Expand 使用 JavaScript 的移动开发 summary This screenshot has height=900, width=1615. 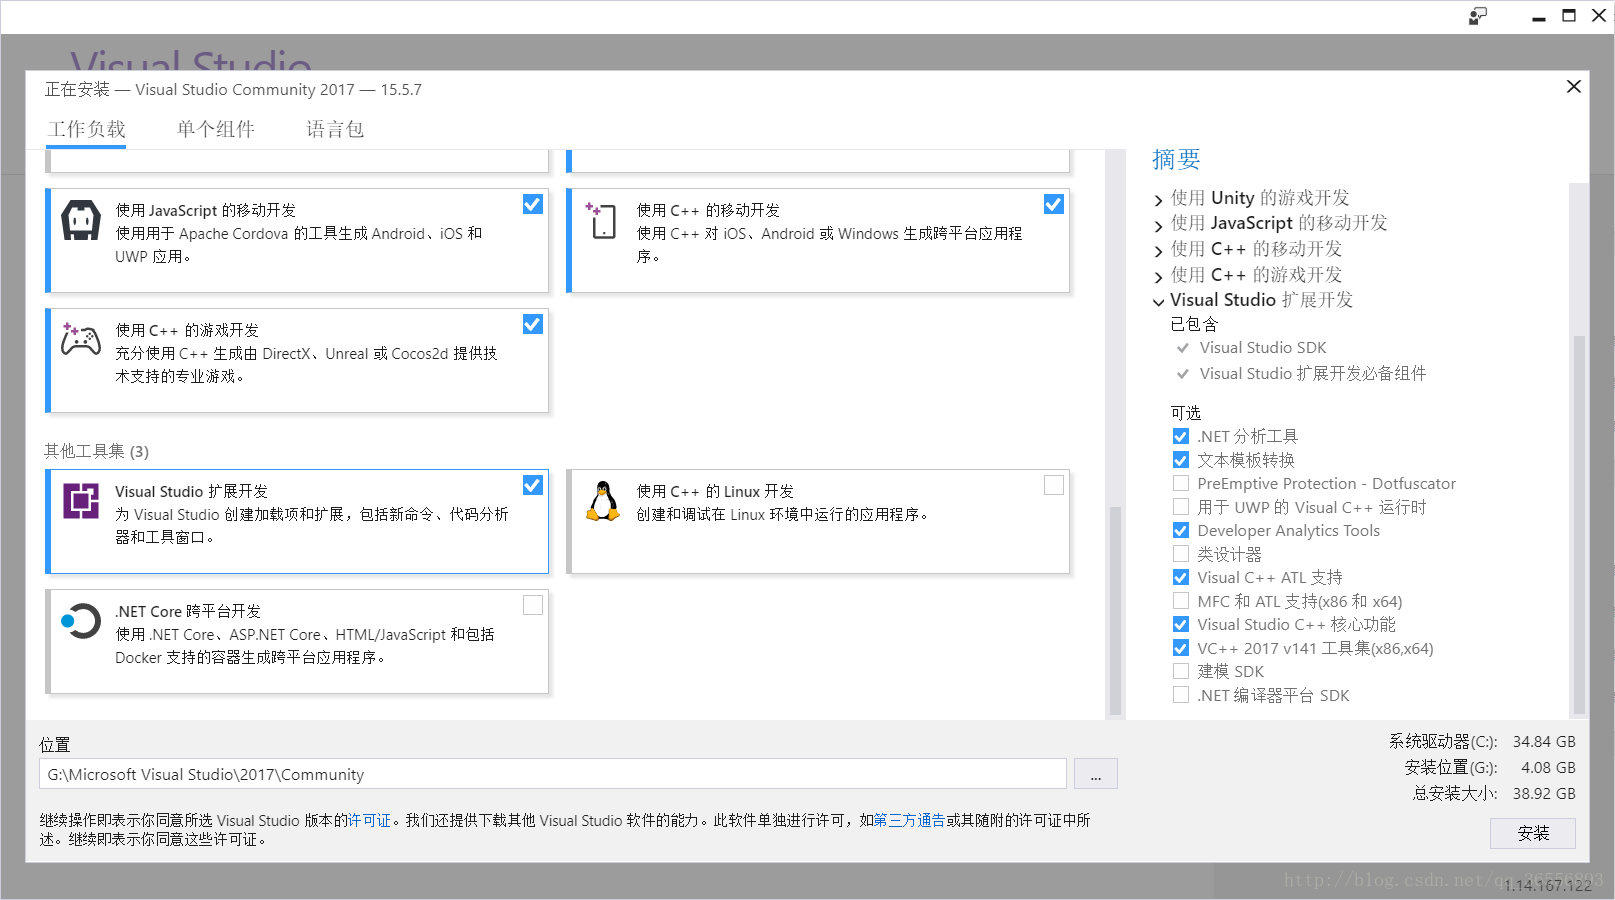coord(1159,224)
